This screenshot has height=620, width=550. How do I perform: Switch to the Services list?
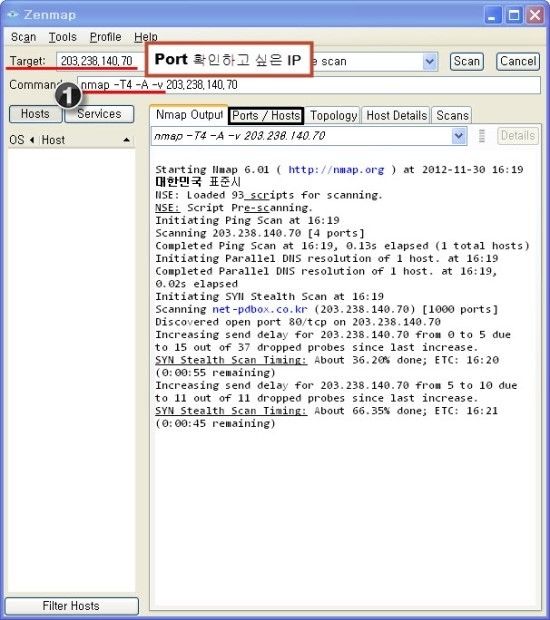click(x=99, y=114)
